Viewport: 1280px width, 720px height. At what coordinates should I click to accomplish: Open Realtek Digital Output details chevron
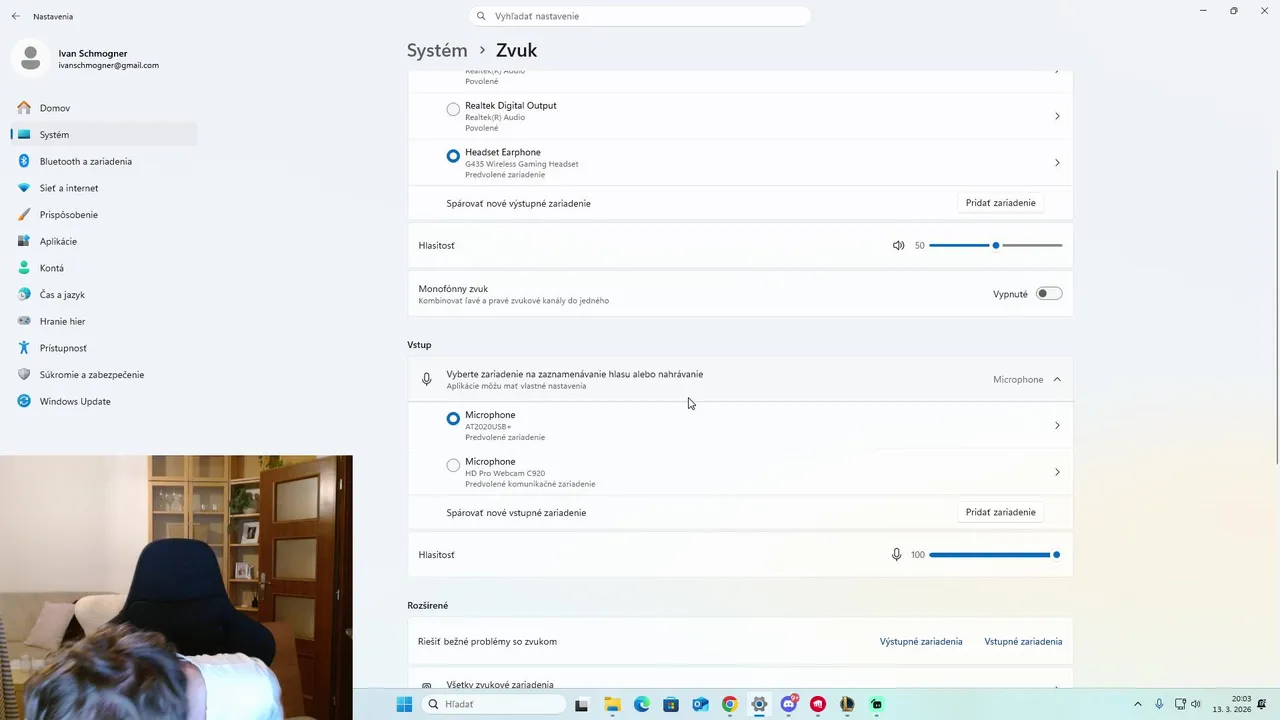1057,116
